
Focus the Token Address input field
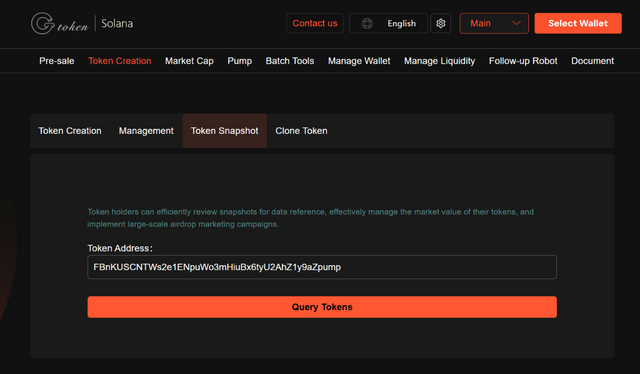tap(322, 267)
